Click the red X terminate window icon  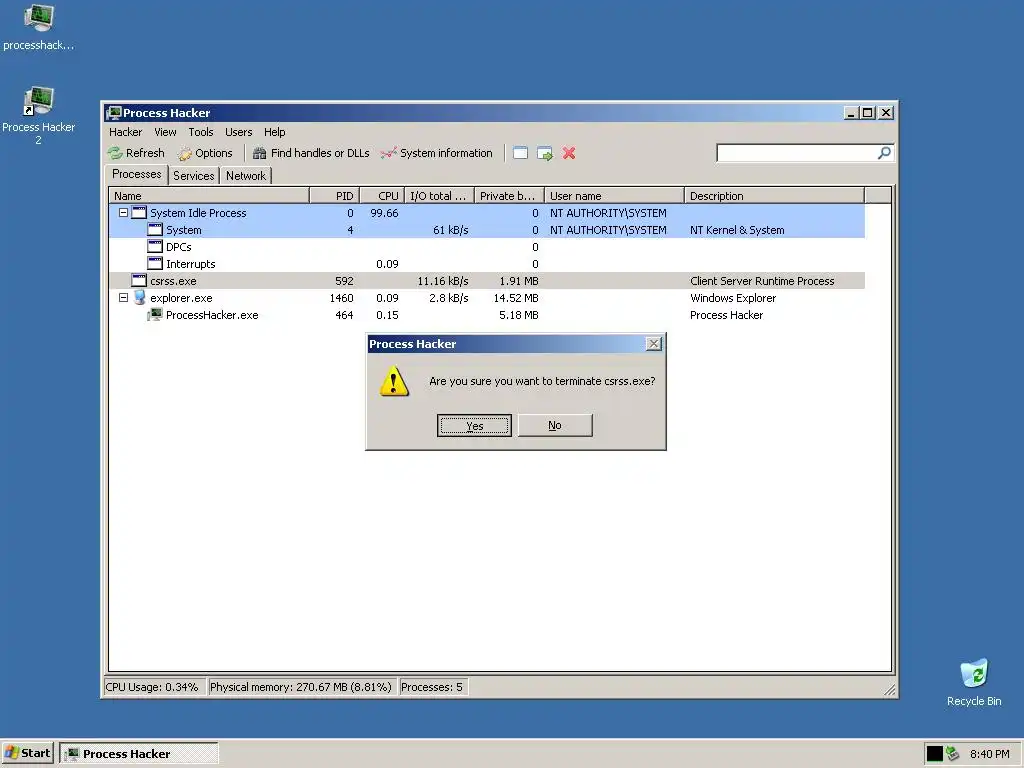coord(569,153)
